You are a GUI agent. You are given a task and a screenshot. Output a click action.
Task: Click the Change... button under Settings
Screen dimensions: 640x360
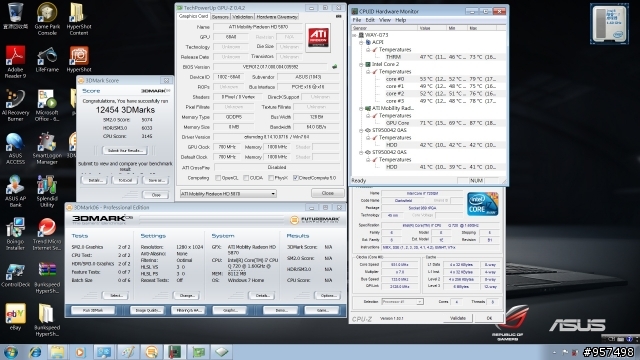[x=187, y=295]
